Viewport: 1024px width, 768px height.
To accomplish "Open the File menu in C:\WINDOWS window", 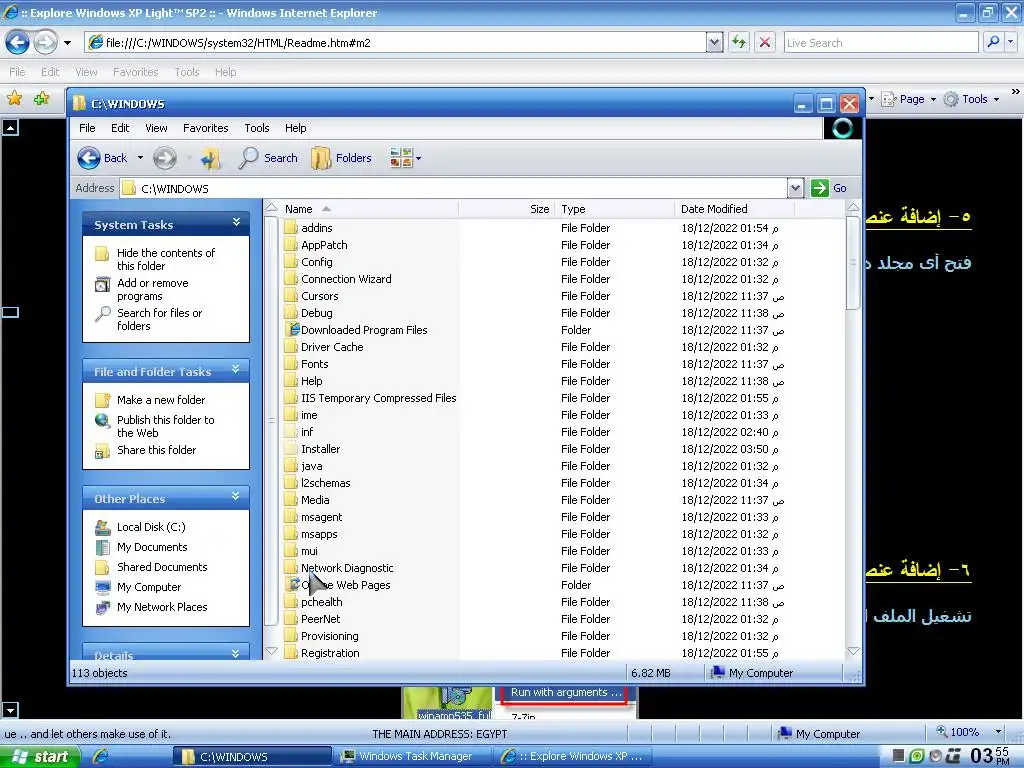I will click(87, 128).
